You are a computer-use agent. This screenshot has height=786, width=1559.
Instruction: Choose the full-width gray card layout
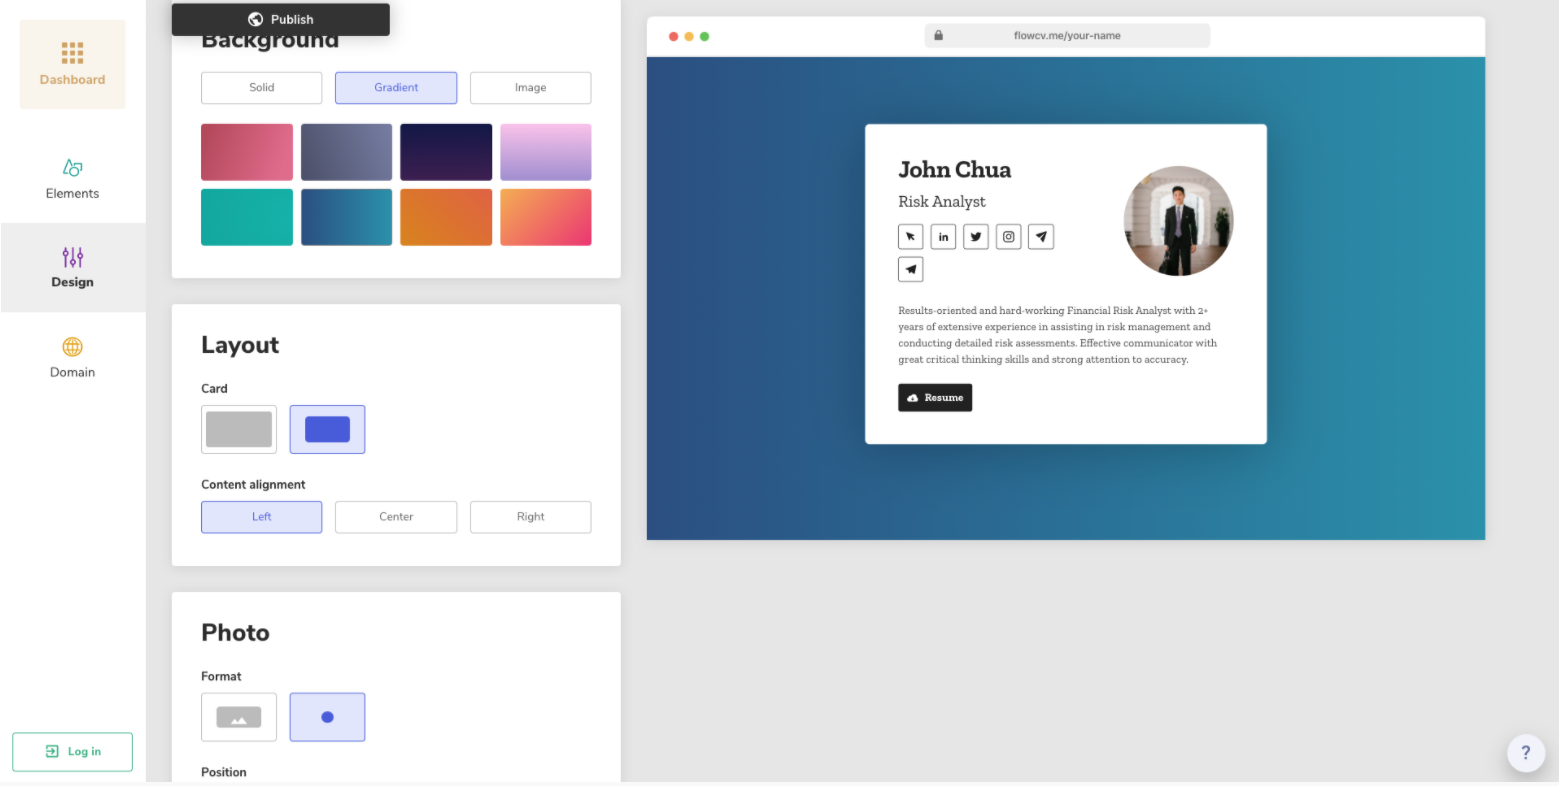[239, 429]
